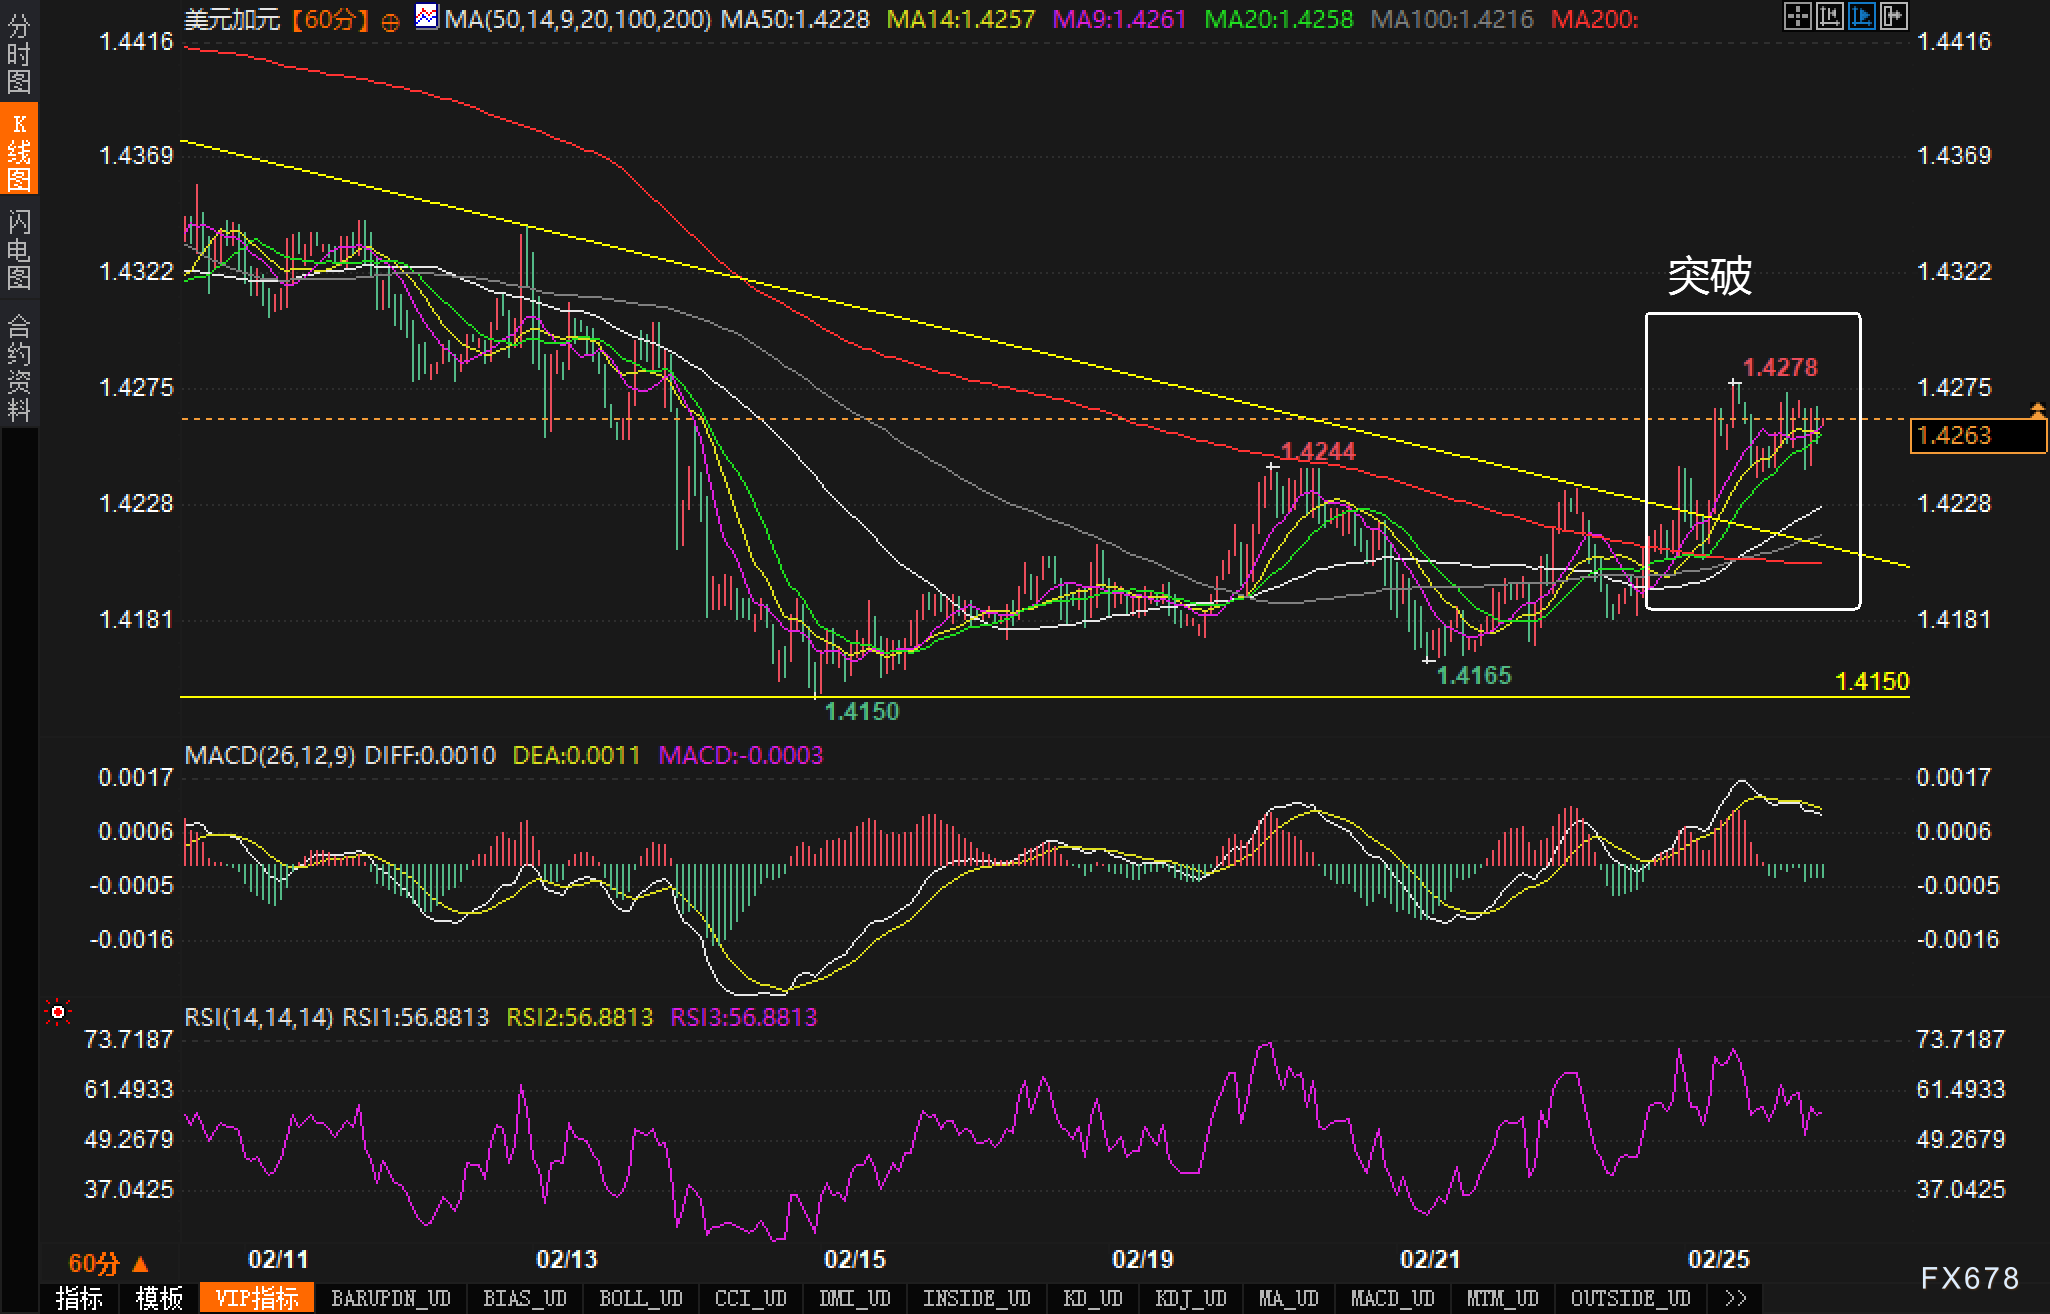Open the 指标 tab at bottom
This screenshot has height=1314, width=2050.
coord(79,1298)
